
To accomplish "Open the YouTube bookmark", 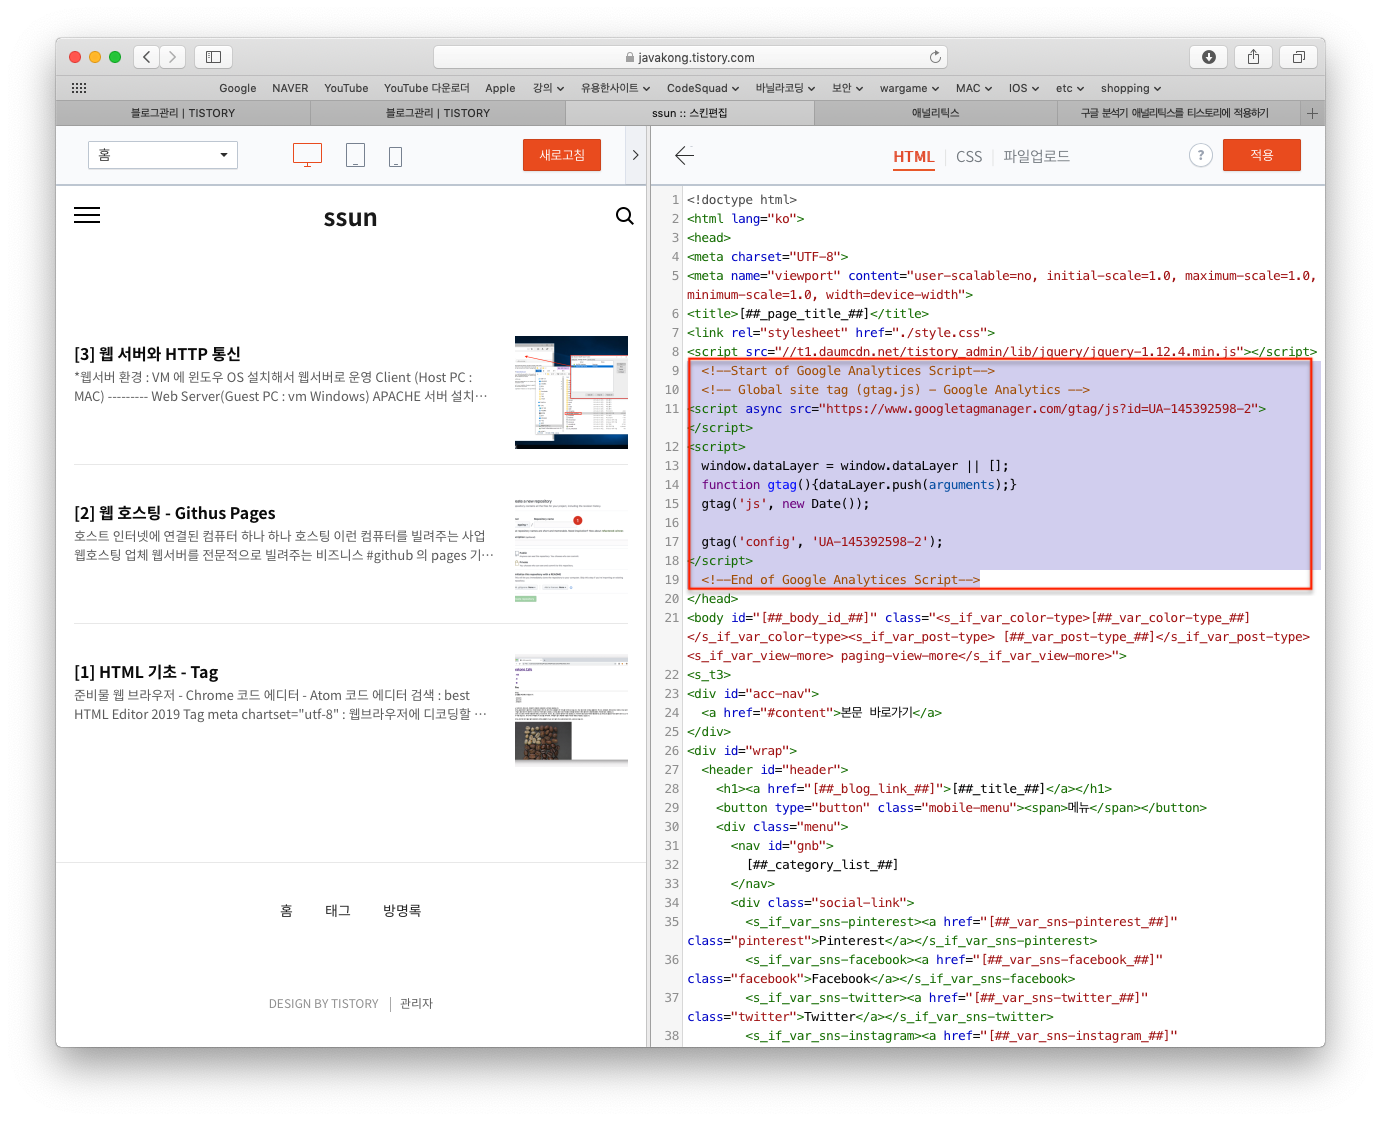I will click(346, 88).
